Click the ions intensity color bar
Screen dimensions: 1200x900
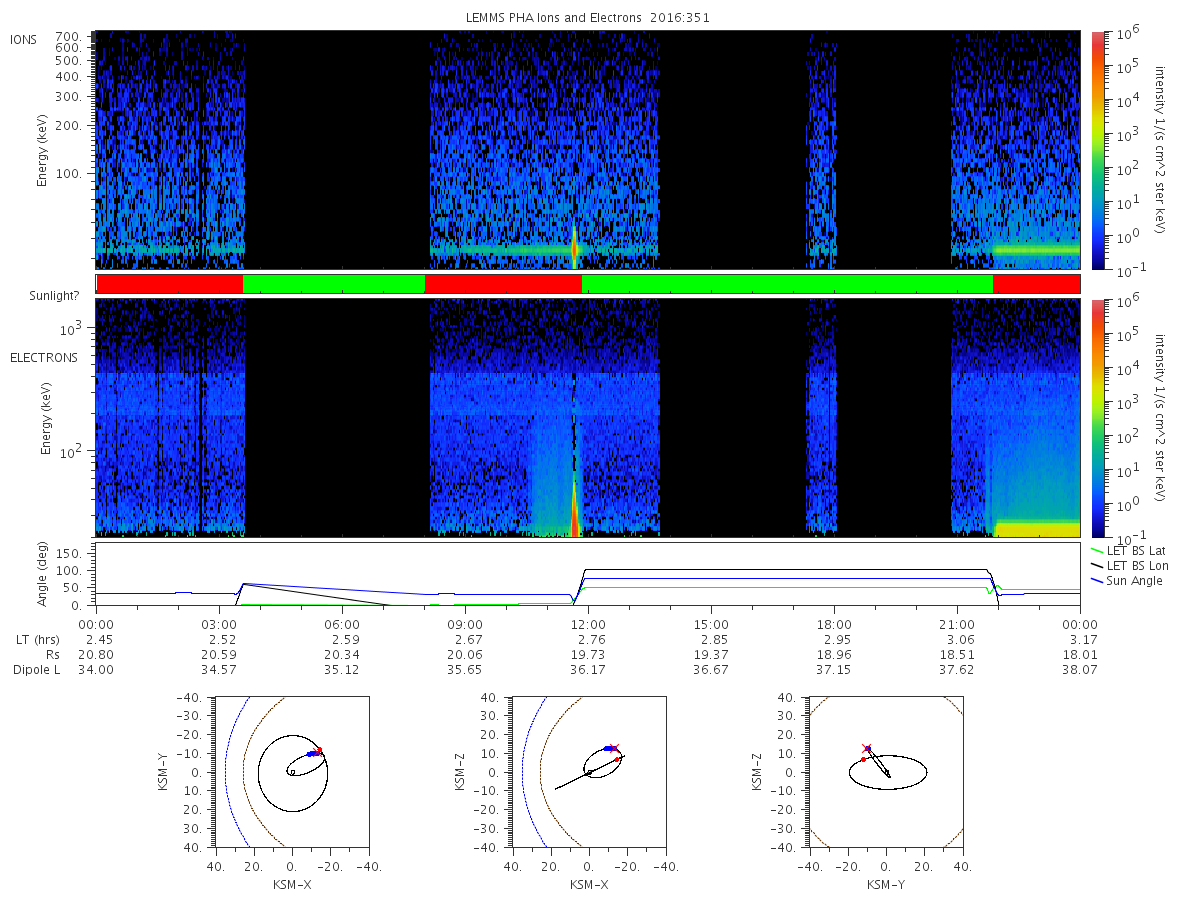pyautogui.click(x=1097, y=150)
